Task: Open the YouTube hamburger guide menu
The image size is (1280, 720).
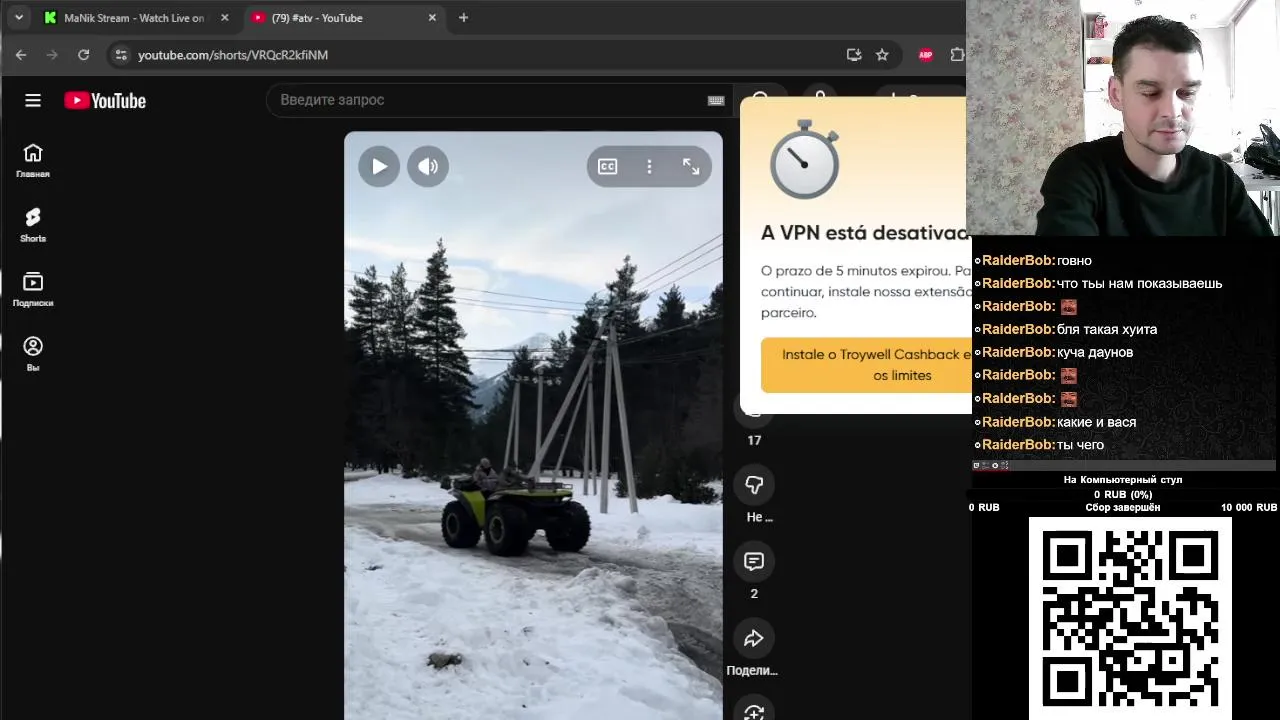Action: (x=33, y=100)
